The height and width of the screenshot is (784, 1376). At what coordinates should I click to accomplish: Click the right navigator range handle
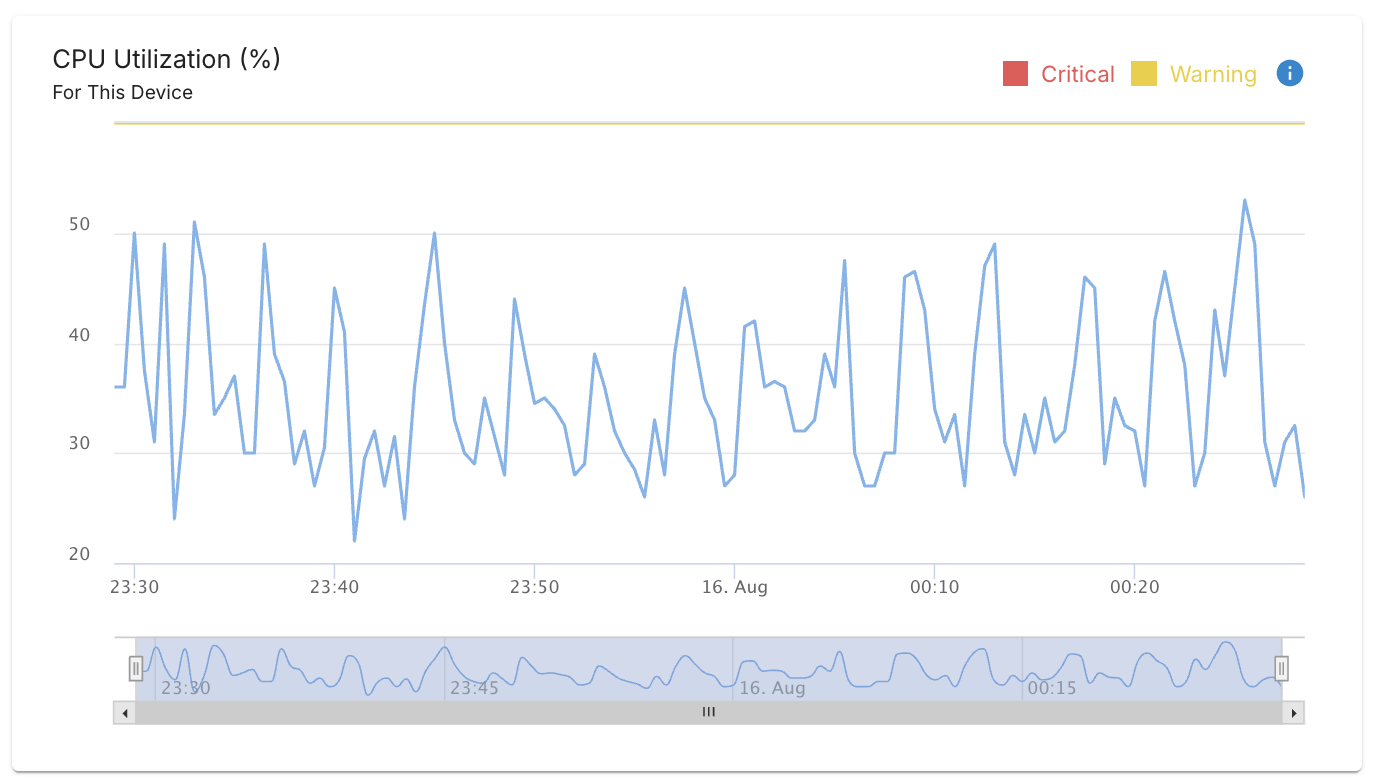pyautogui.click(x=1281, y=668)
